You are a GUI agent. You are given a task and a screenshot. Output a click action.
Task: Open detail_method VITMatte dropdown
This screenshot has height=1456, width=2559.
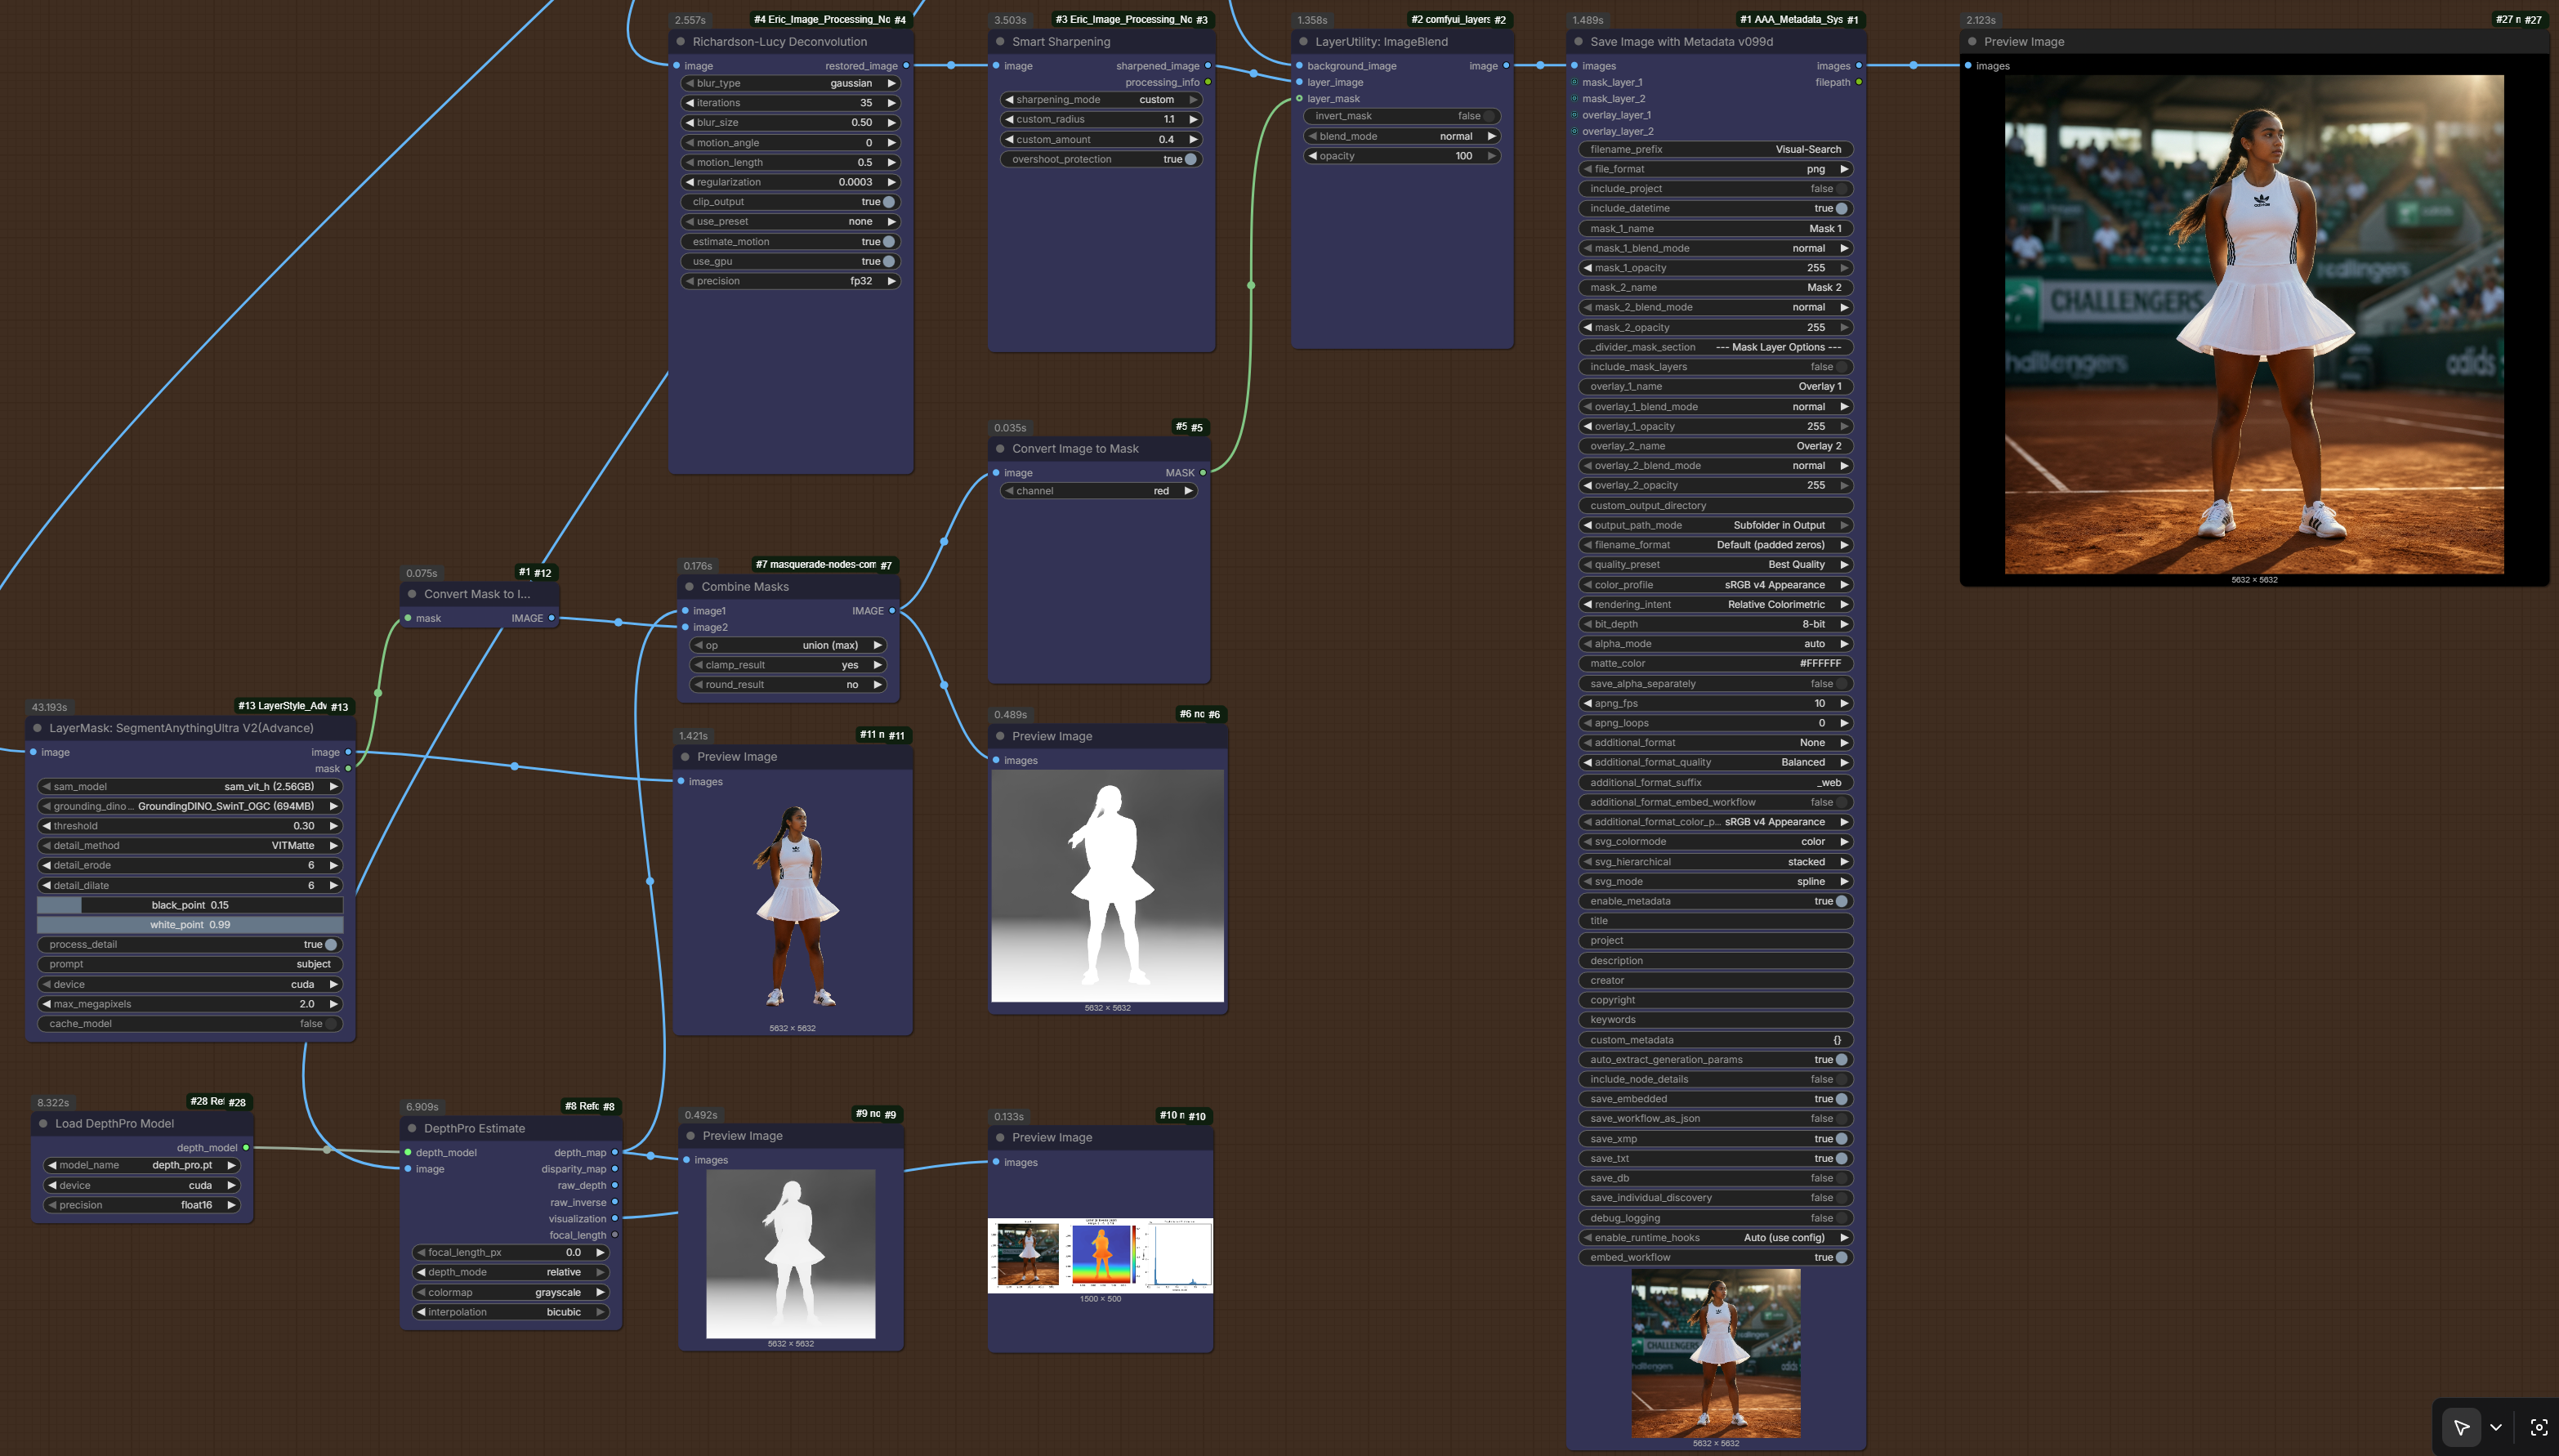tap(190, 845)
